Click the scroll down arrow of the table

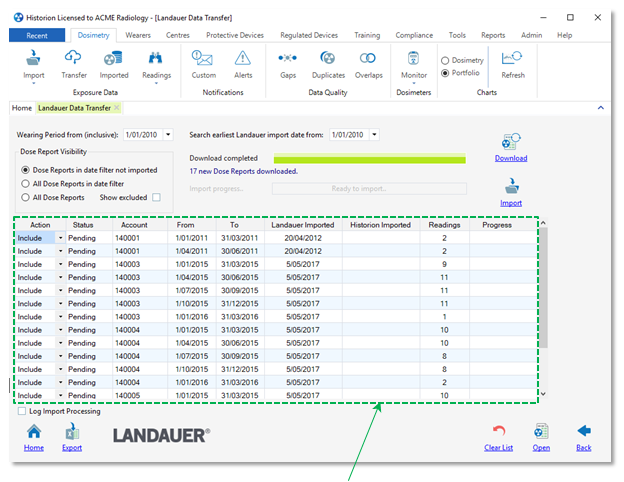[543, 394]
